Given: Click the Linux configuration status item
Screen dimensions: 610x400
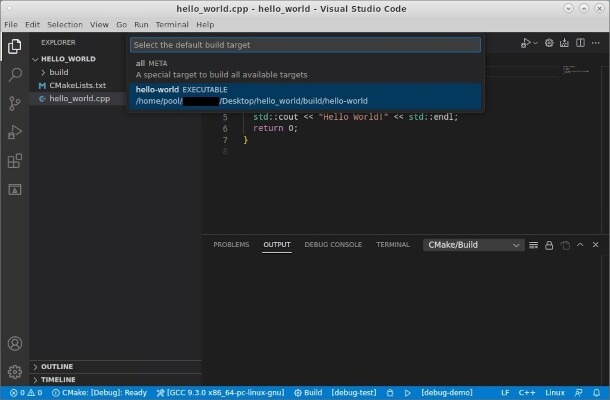Looking at the screenshot, I should point(554,393).
